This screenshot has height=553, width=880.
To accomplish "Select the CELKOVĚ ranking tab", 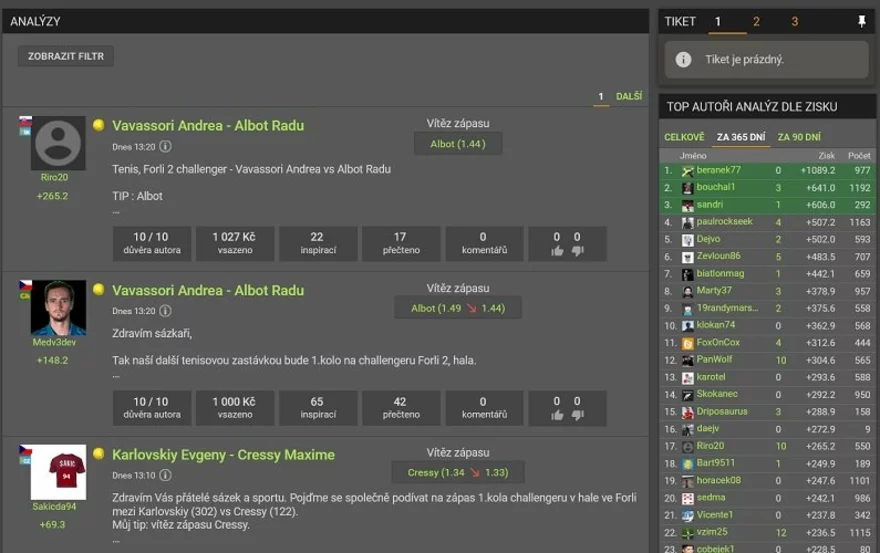I will pyautogui.click(x=684, y=137).
